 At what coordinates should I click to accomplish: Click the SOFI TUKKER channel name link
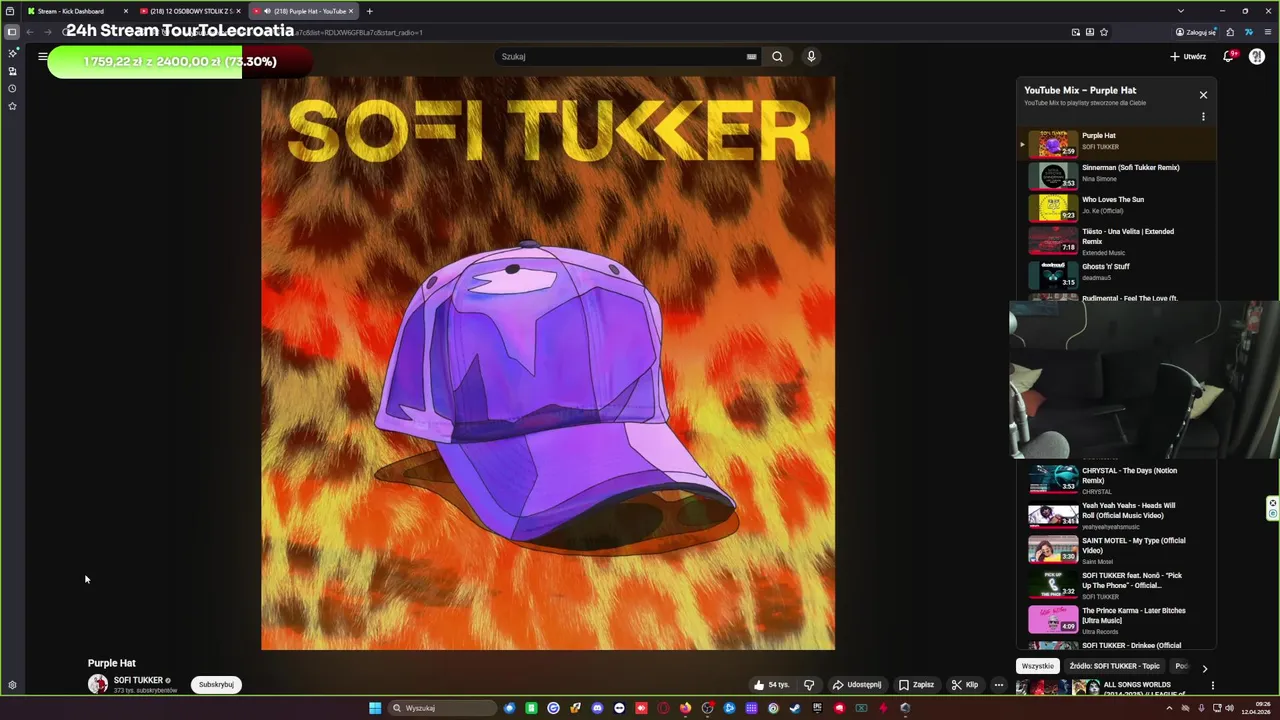click(x=138, y=680)
